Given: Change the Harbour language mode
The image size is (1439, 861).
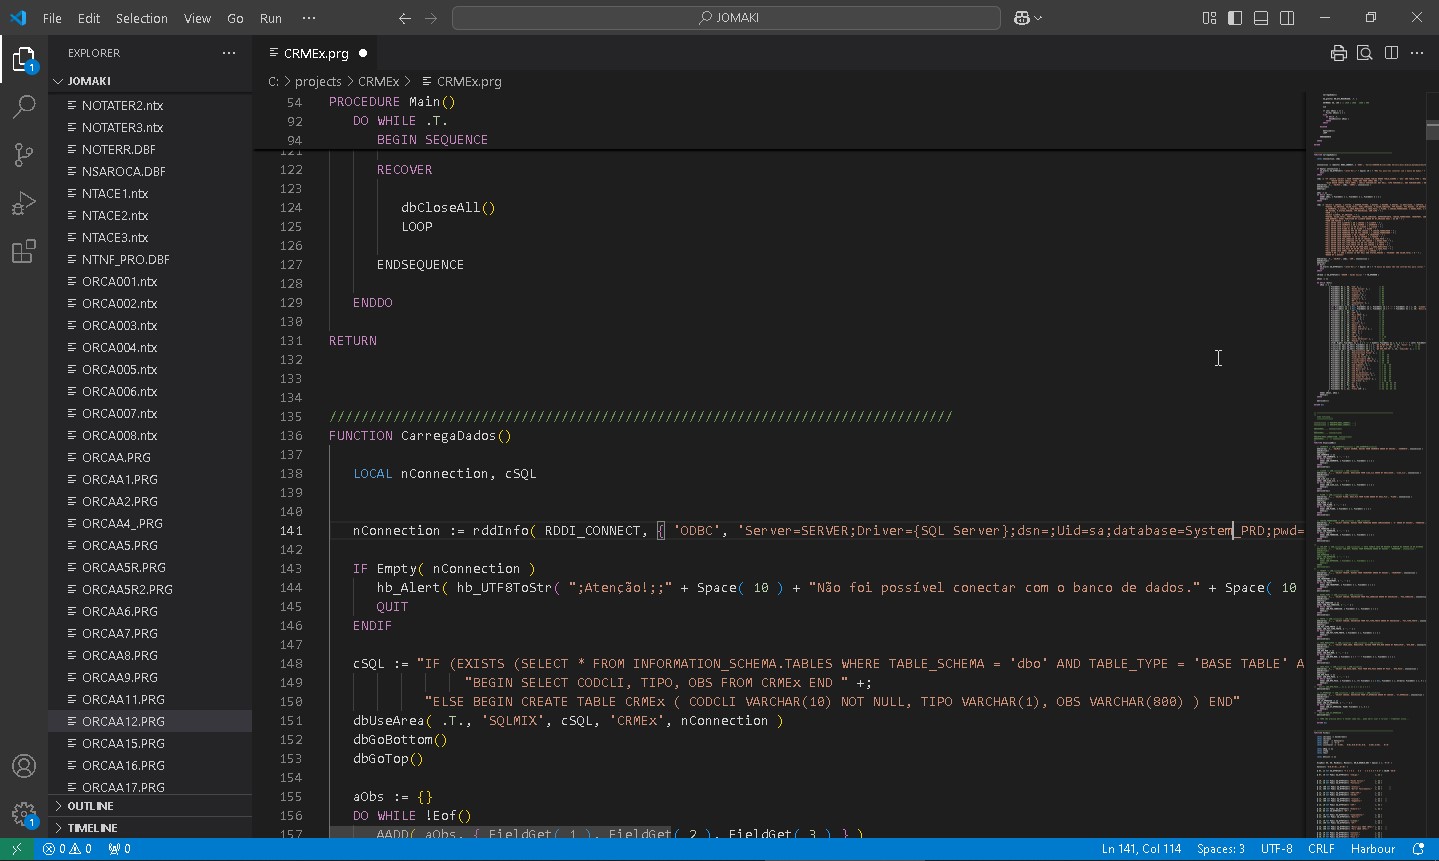Looking at the screenshot, I should click(x=1372, y=849).
